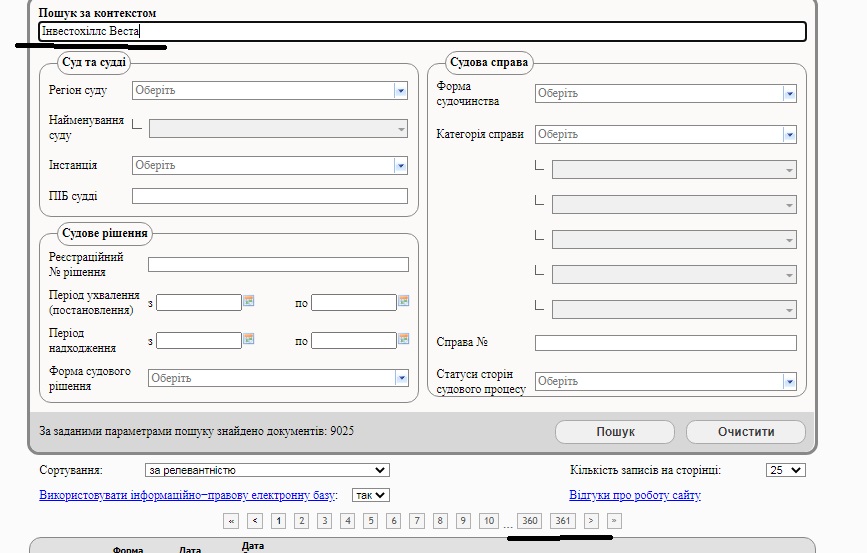This screenshot has width=867, height=553.
Task: Open calendar for receipt period start date
Action: pyautogui.click(x=249, y=340)
